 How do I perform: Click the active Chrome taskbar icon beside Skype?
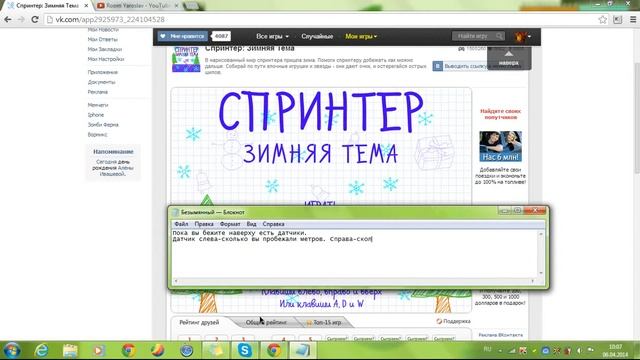coord(274,350)
